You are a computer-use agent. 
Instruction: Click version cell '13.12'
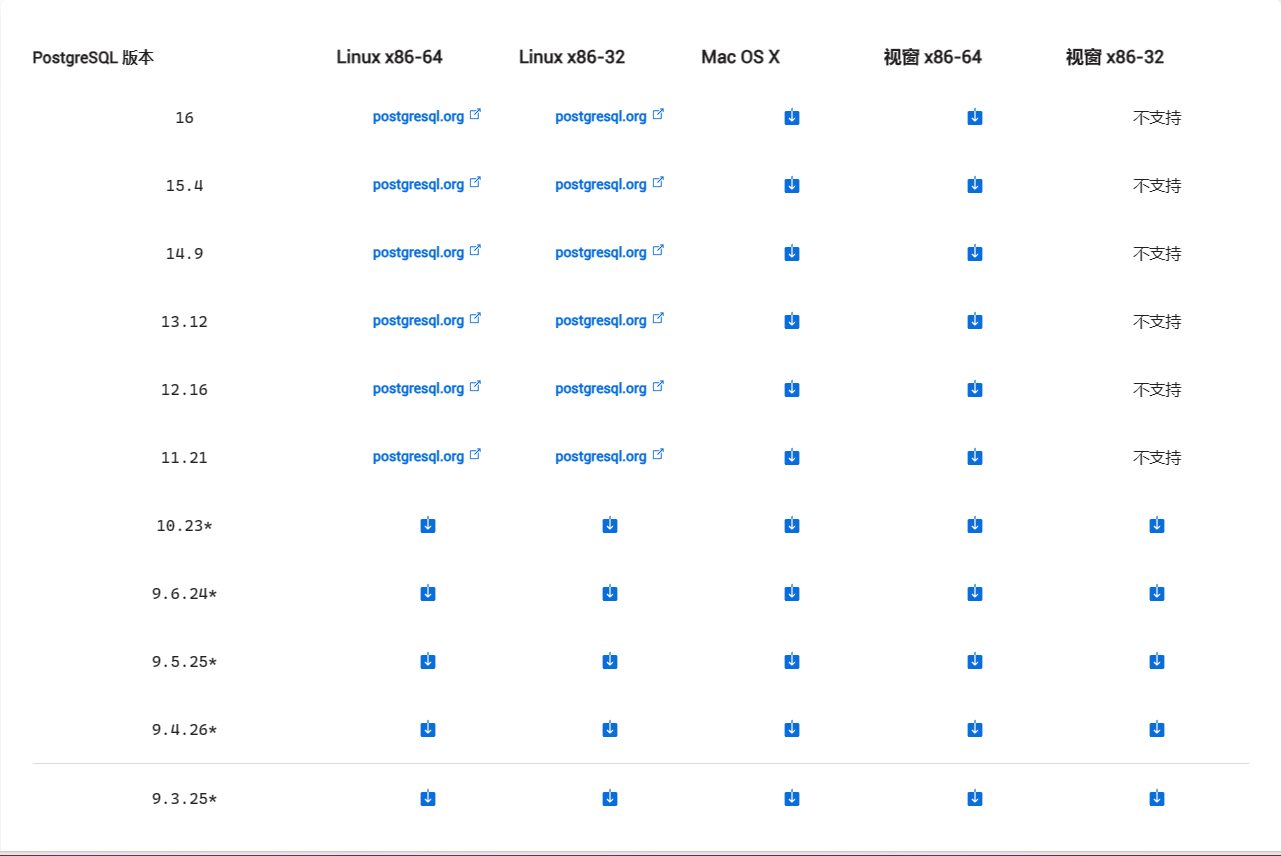click(x=184, y=322)
